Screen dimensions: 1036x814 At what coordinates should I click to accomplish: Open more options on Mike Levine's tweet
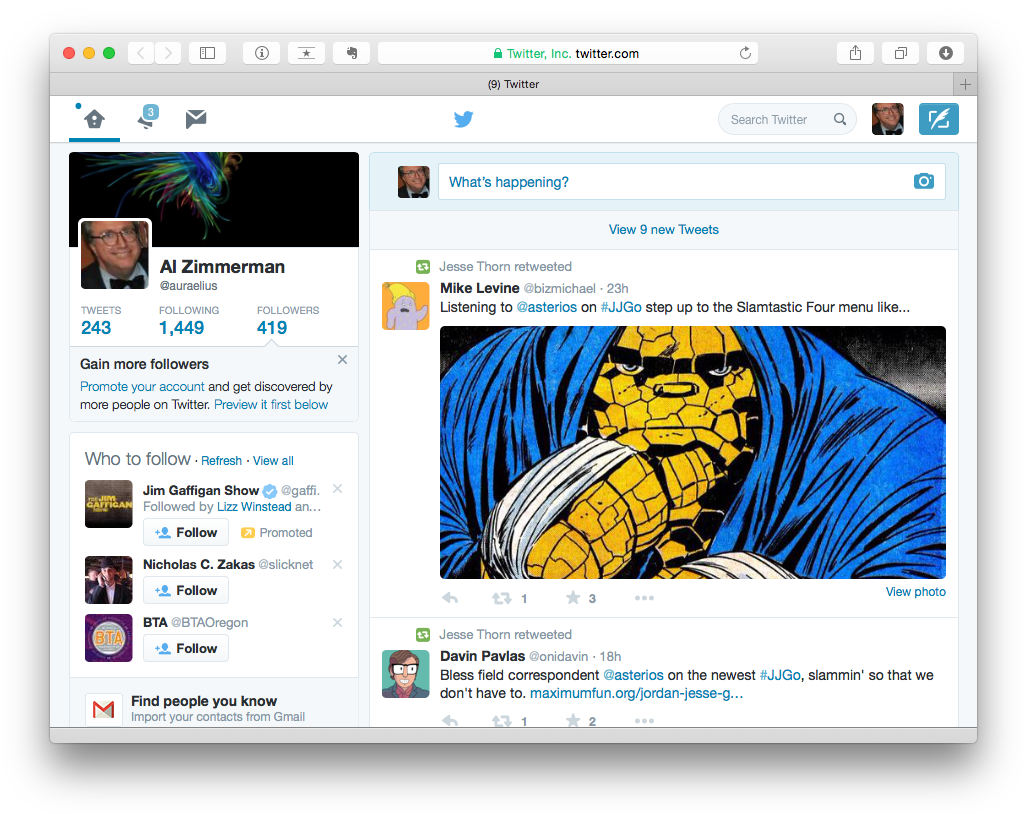pyautogui.click(x=644, y=598)
